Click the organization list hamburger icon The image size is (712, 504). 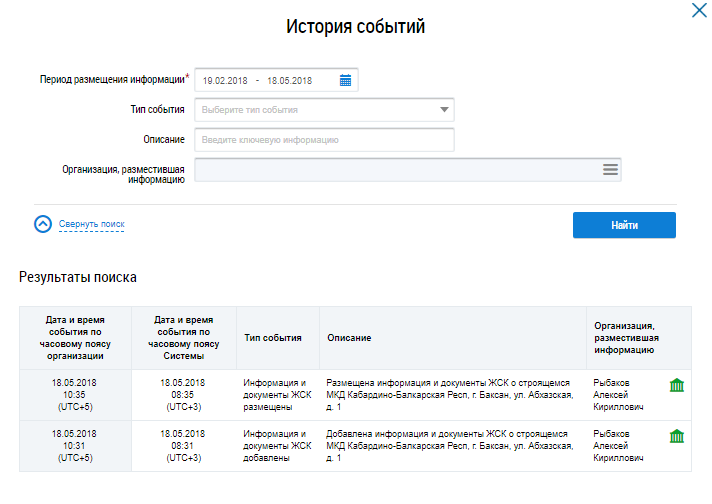(x=610, y=170)
